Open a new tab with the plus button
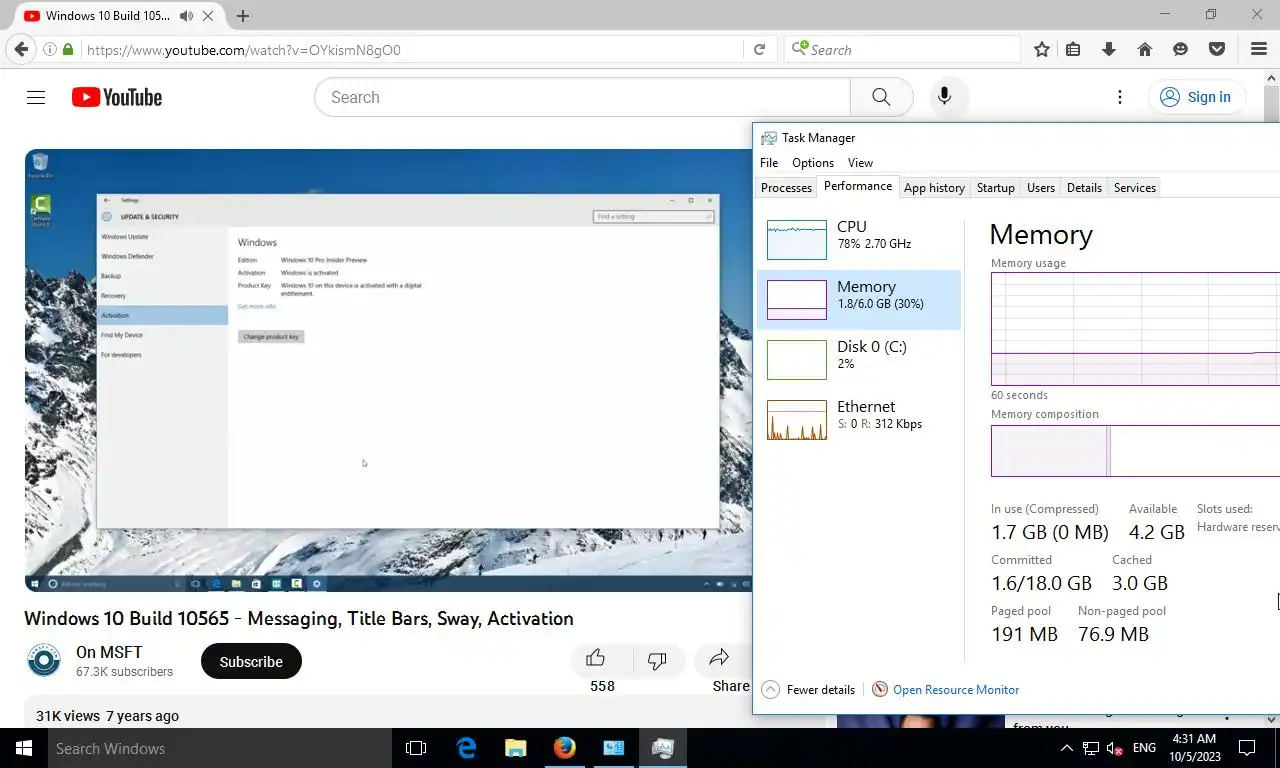This screenshot has width=1280, height=768. coord(242,16)
